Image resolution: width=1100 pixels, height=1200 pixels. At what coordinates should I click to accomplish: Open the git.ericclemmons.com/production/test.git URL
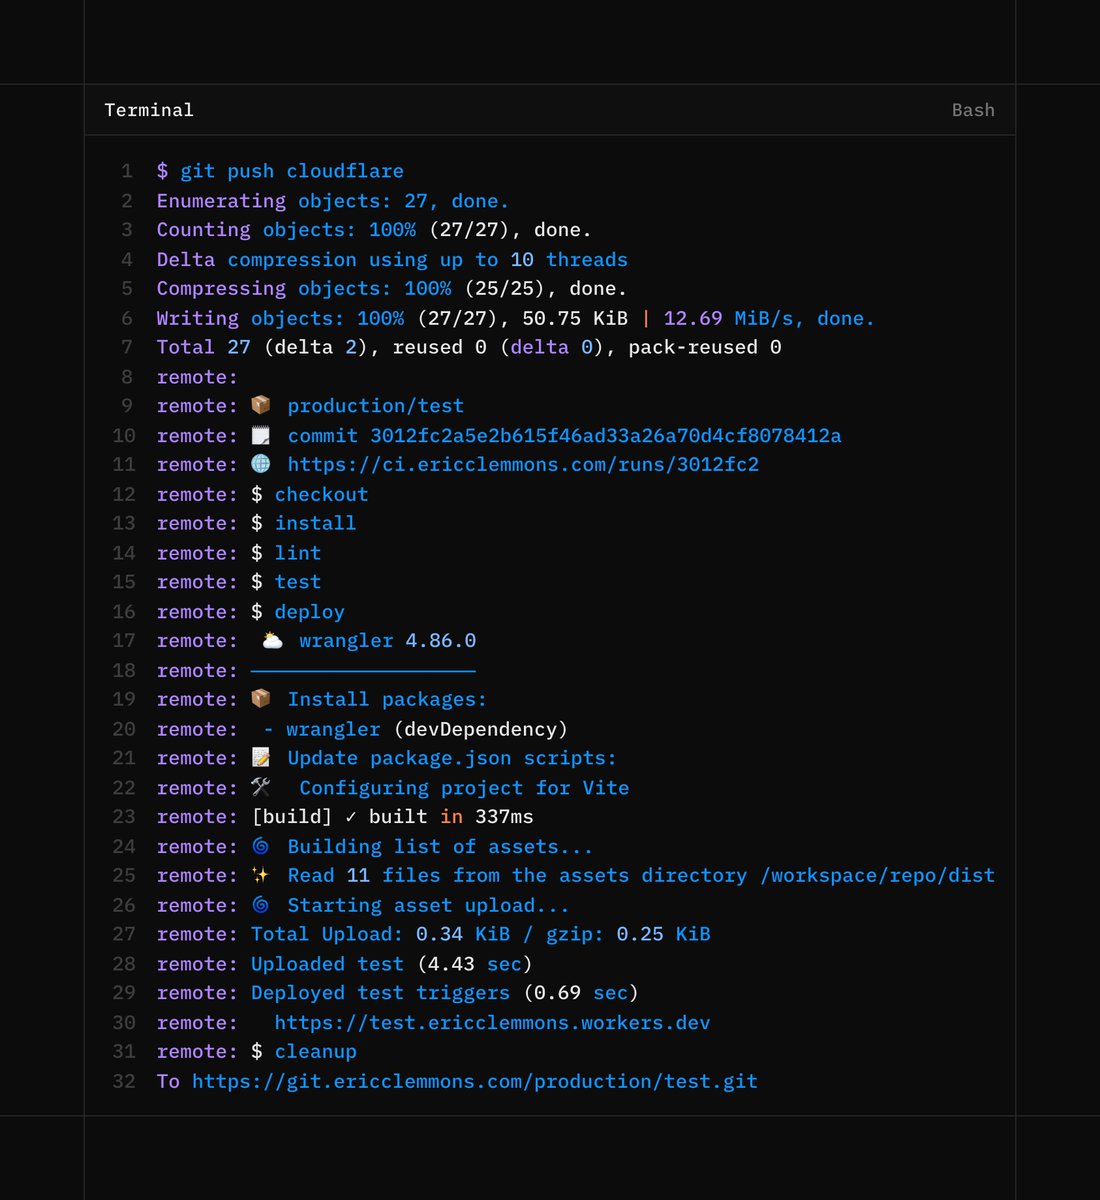click(475, 1082)
